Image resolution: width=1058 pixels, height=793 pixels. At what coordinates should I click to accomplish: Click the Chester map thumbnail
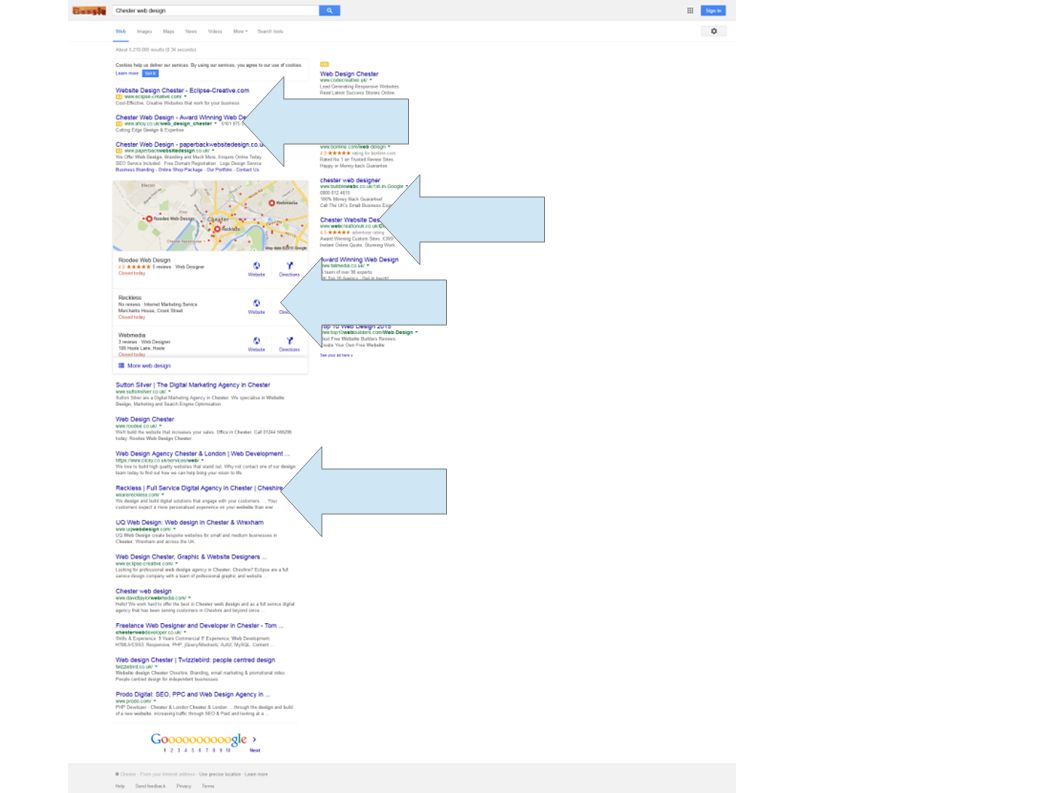click(211, 216)
